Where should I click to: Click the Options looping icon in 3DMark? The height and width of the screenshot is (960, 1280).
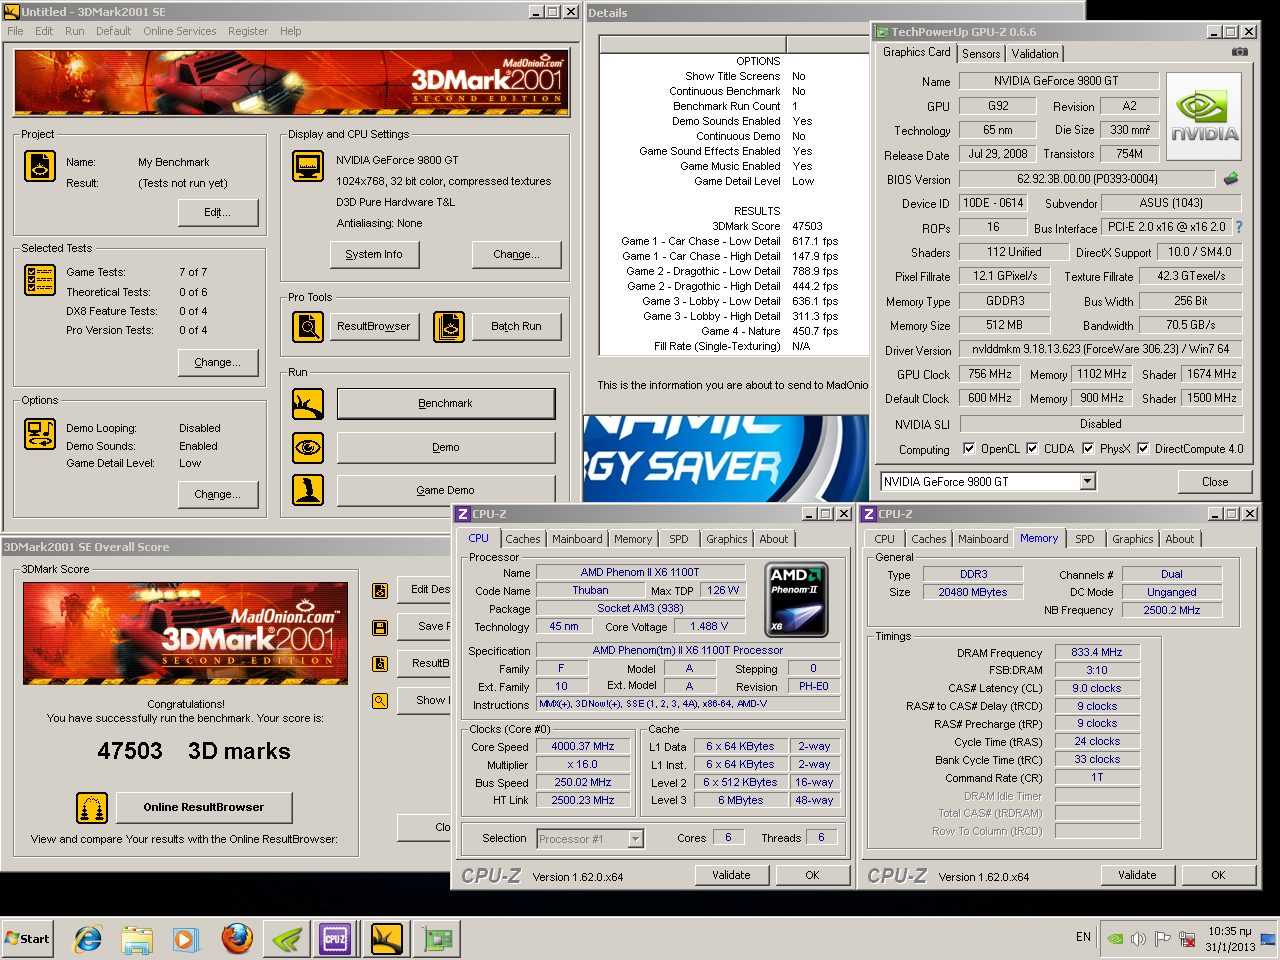[40, 434]
